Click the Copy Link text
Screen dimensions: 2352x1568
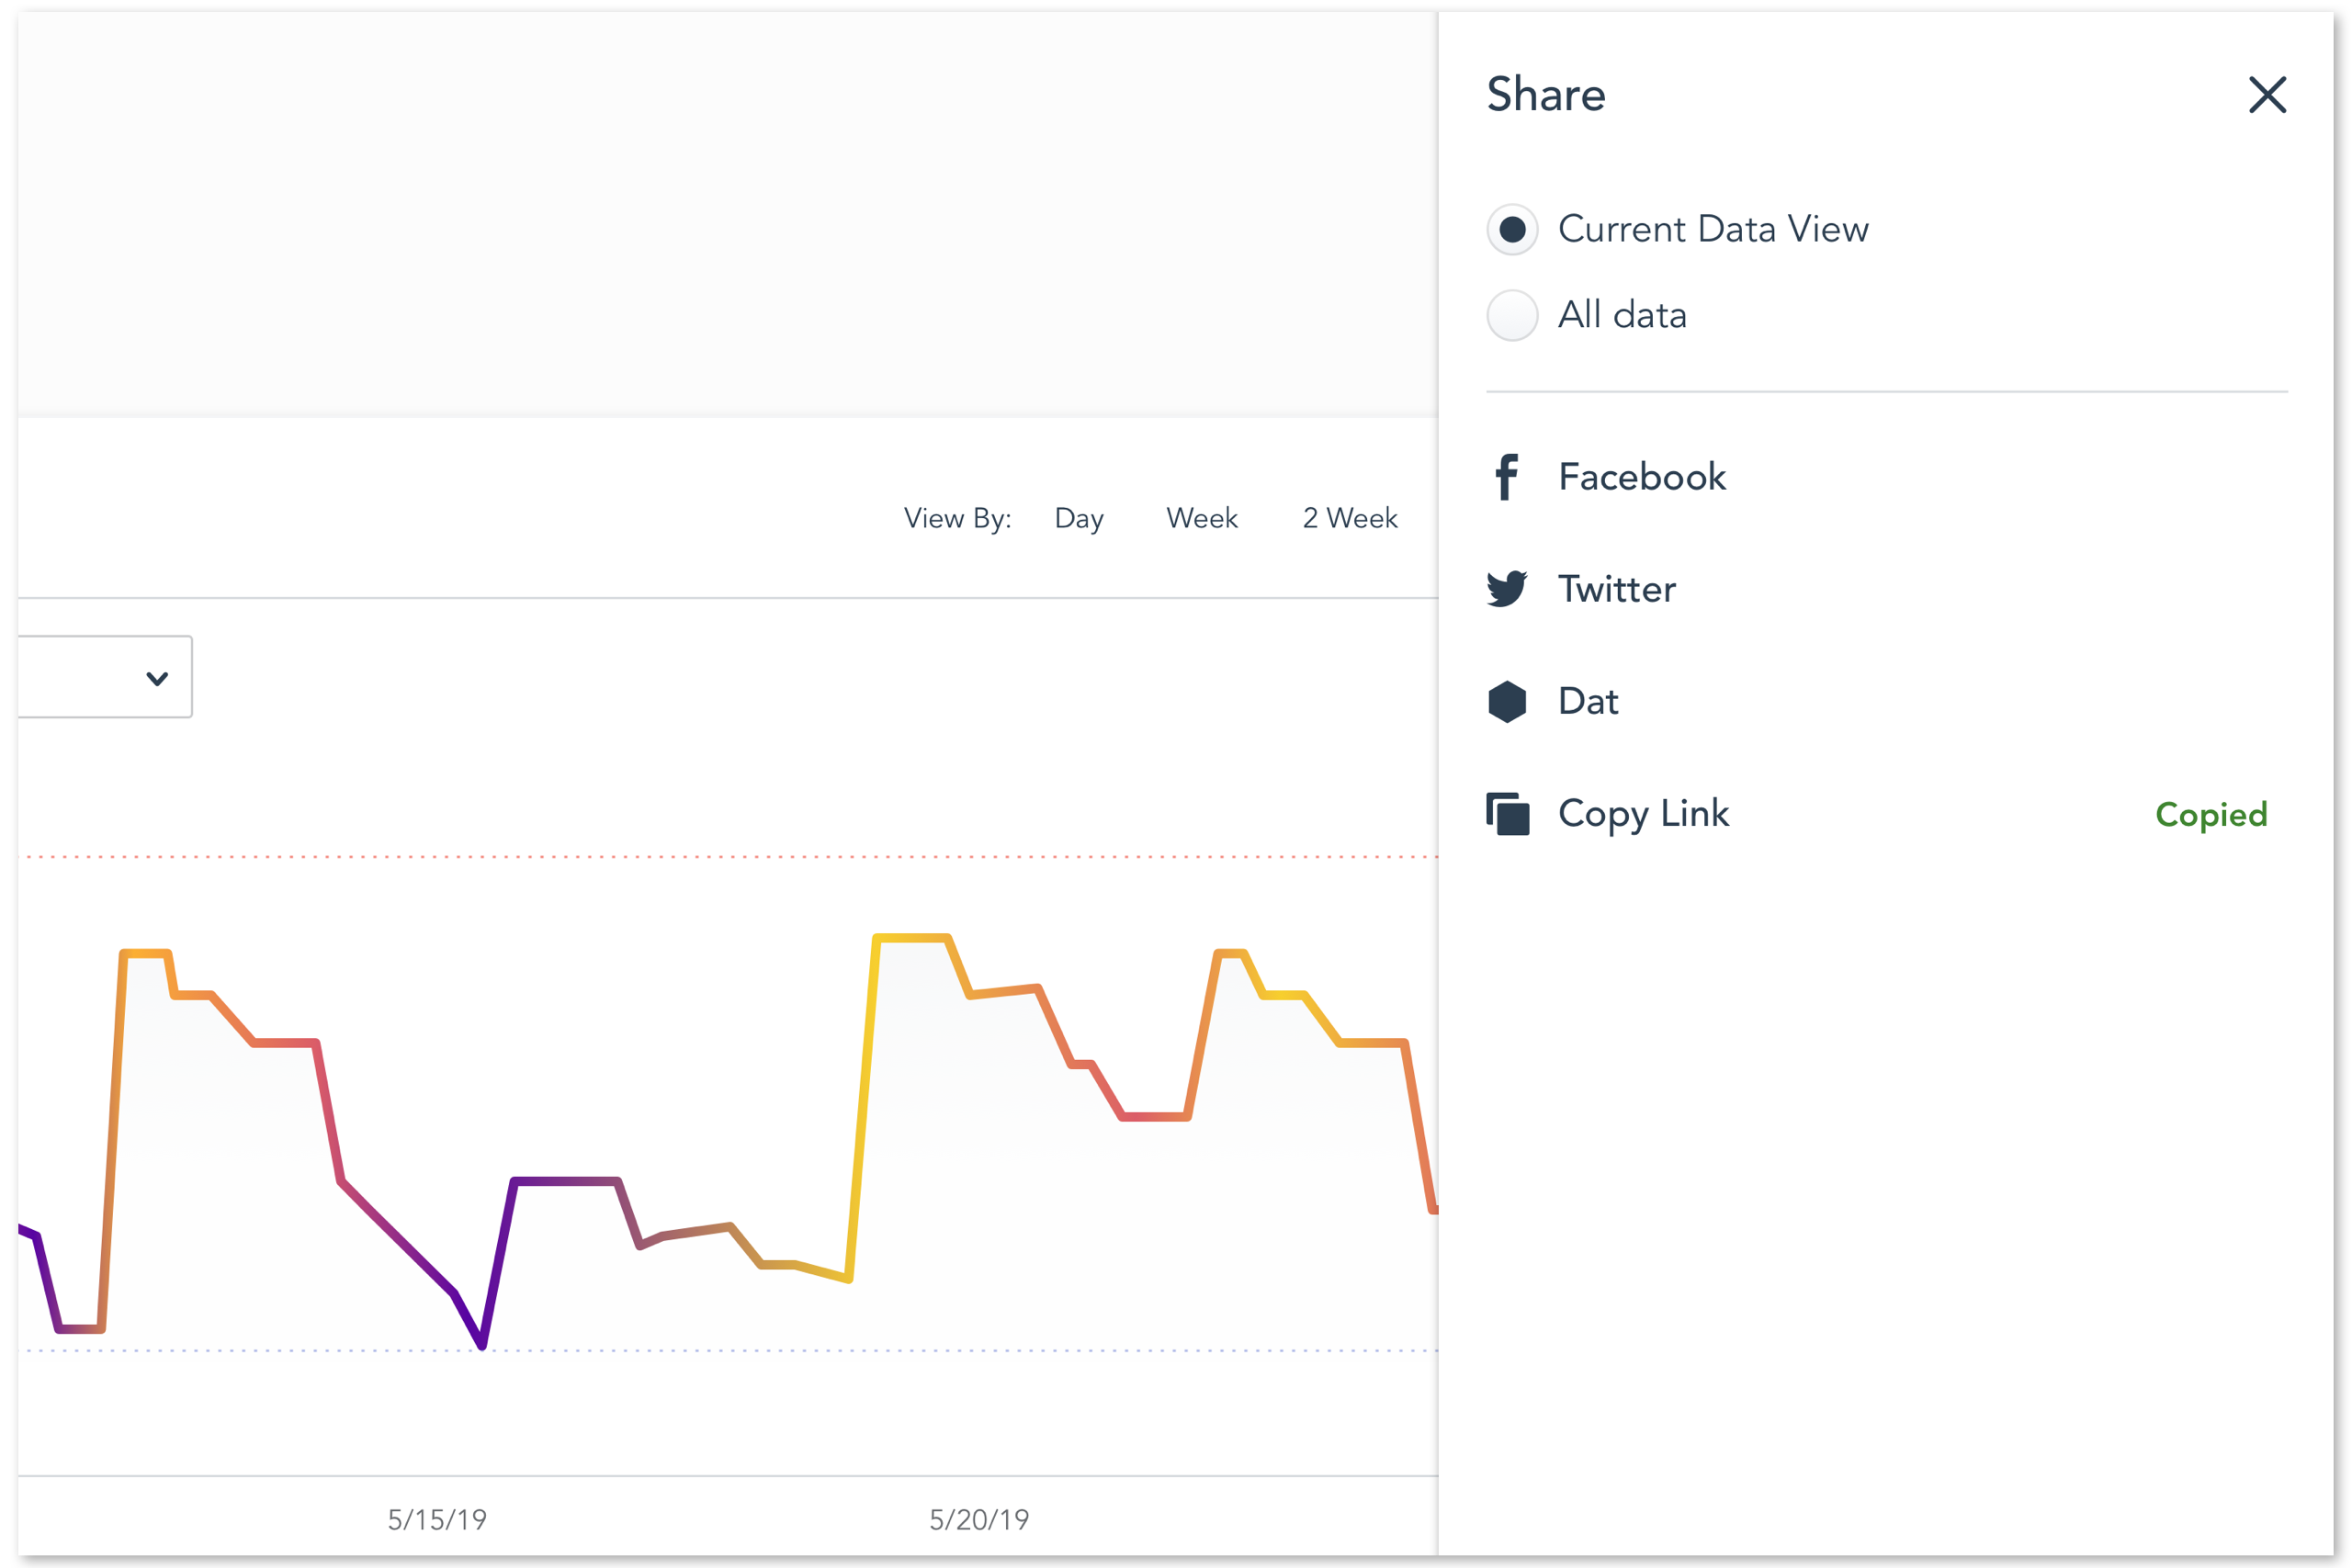pos(1643,814)
